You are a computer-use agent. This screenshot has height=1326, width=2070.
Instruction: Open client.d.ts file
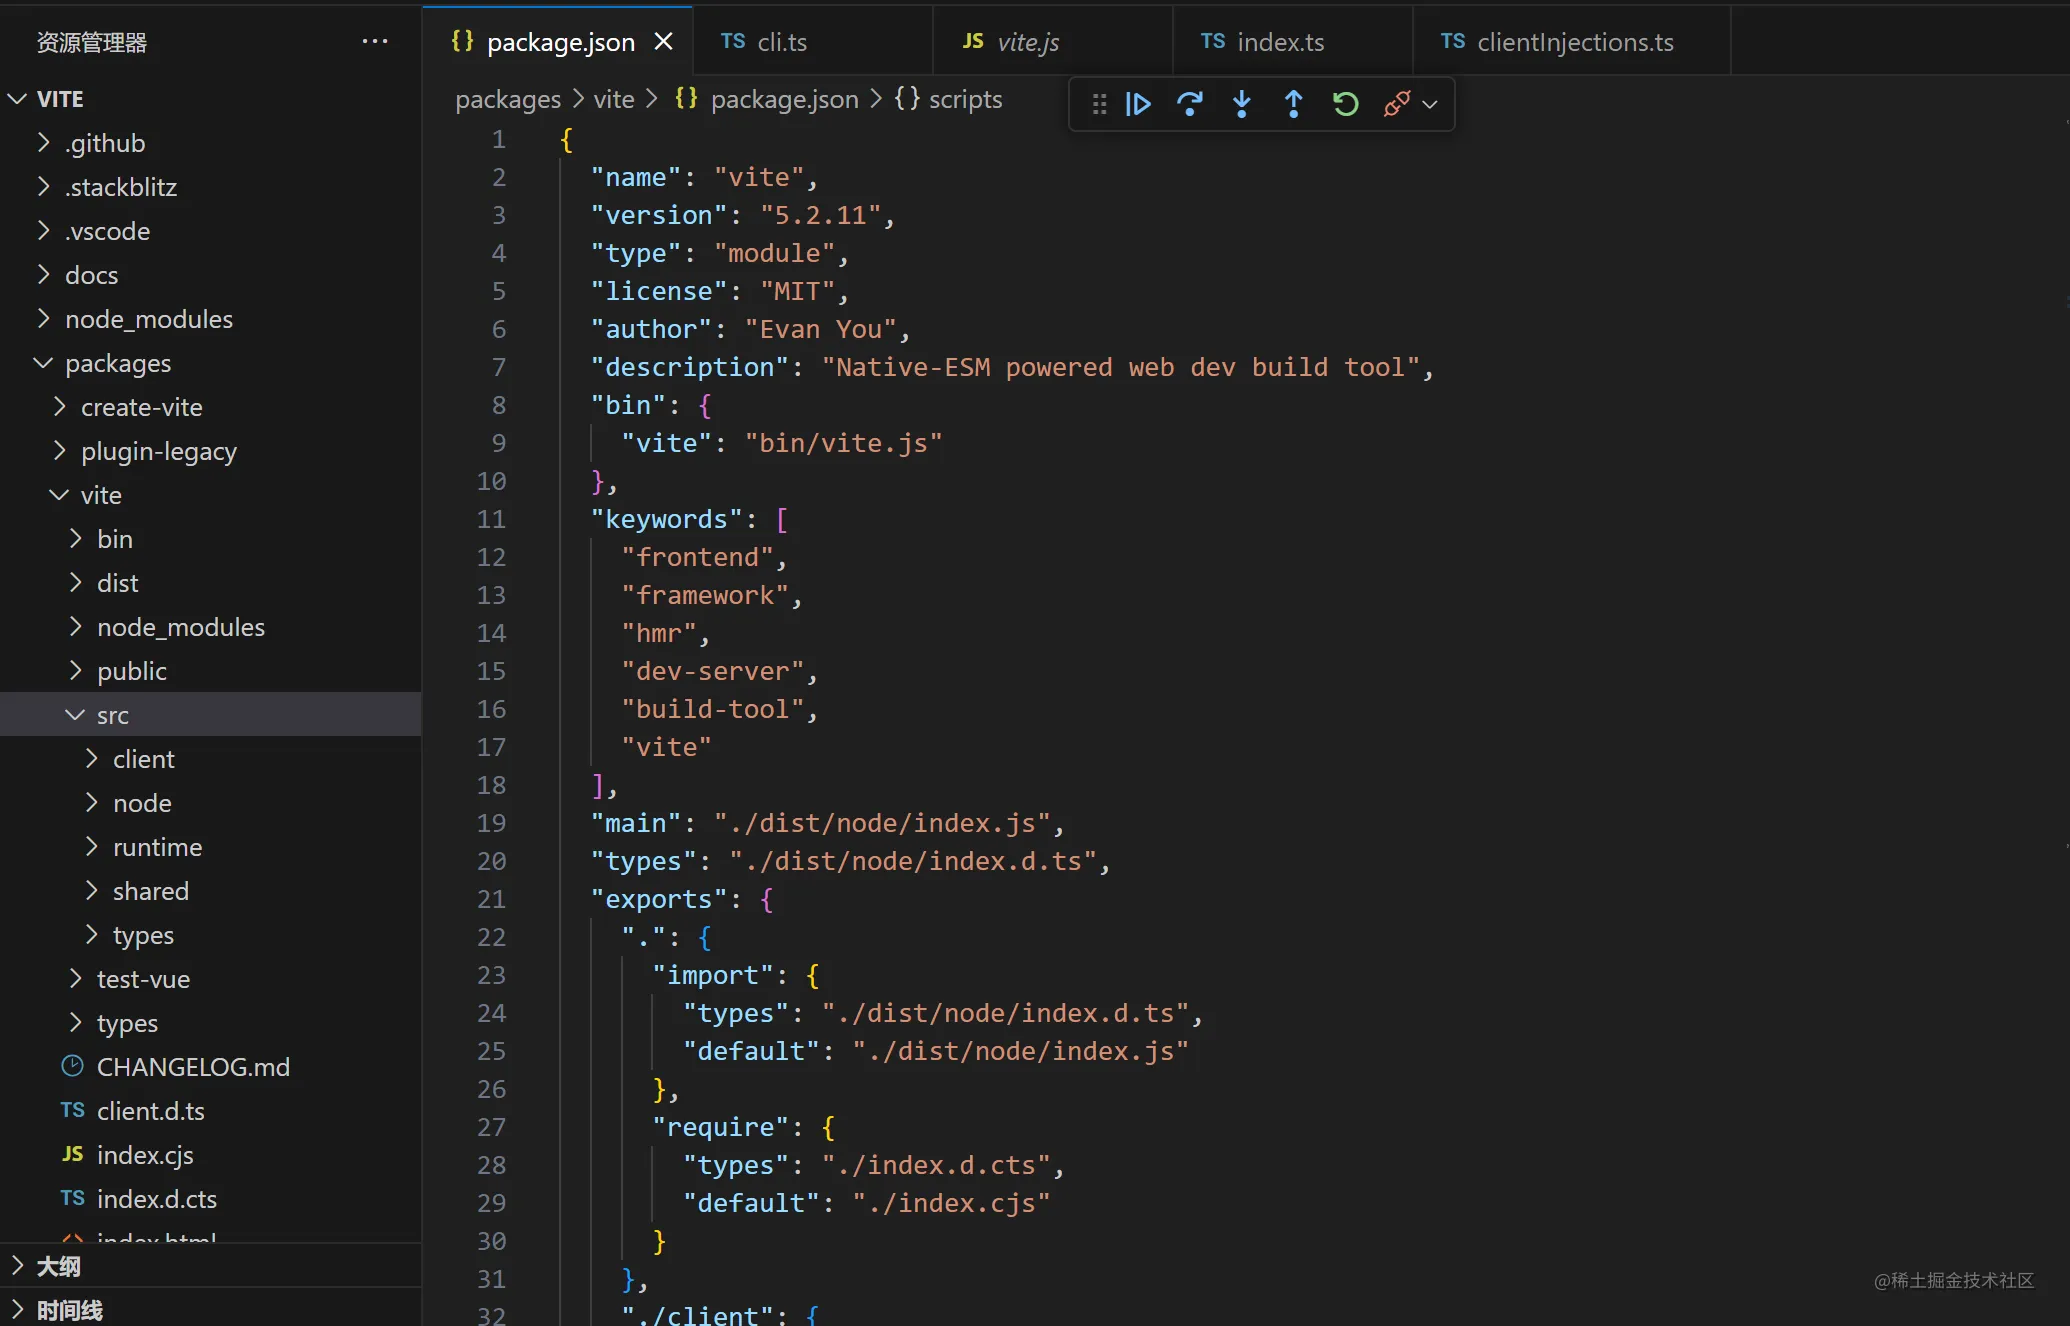coord(211,1111)
